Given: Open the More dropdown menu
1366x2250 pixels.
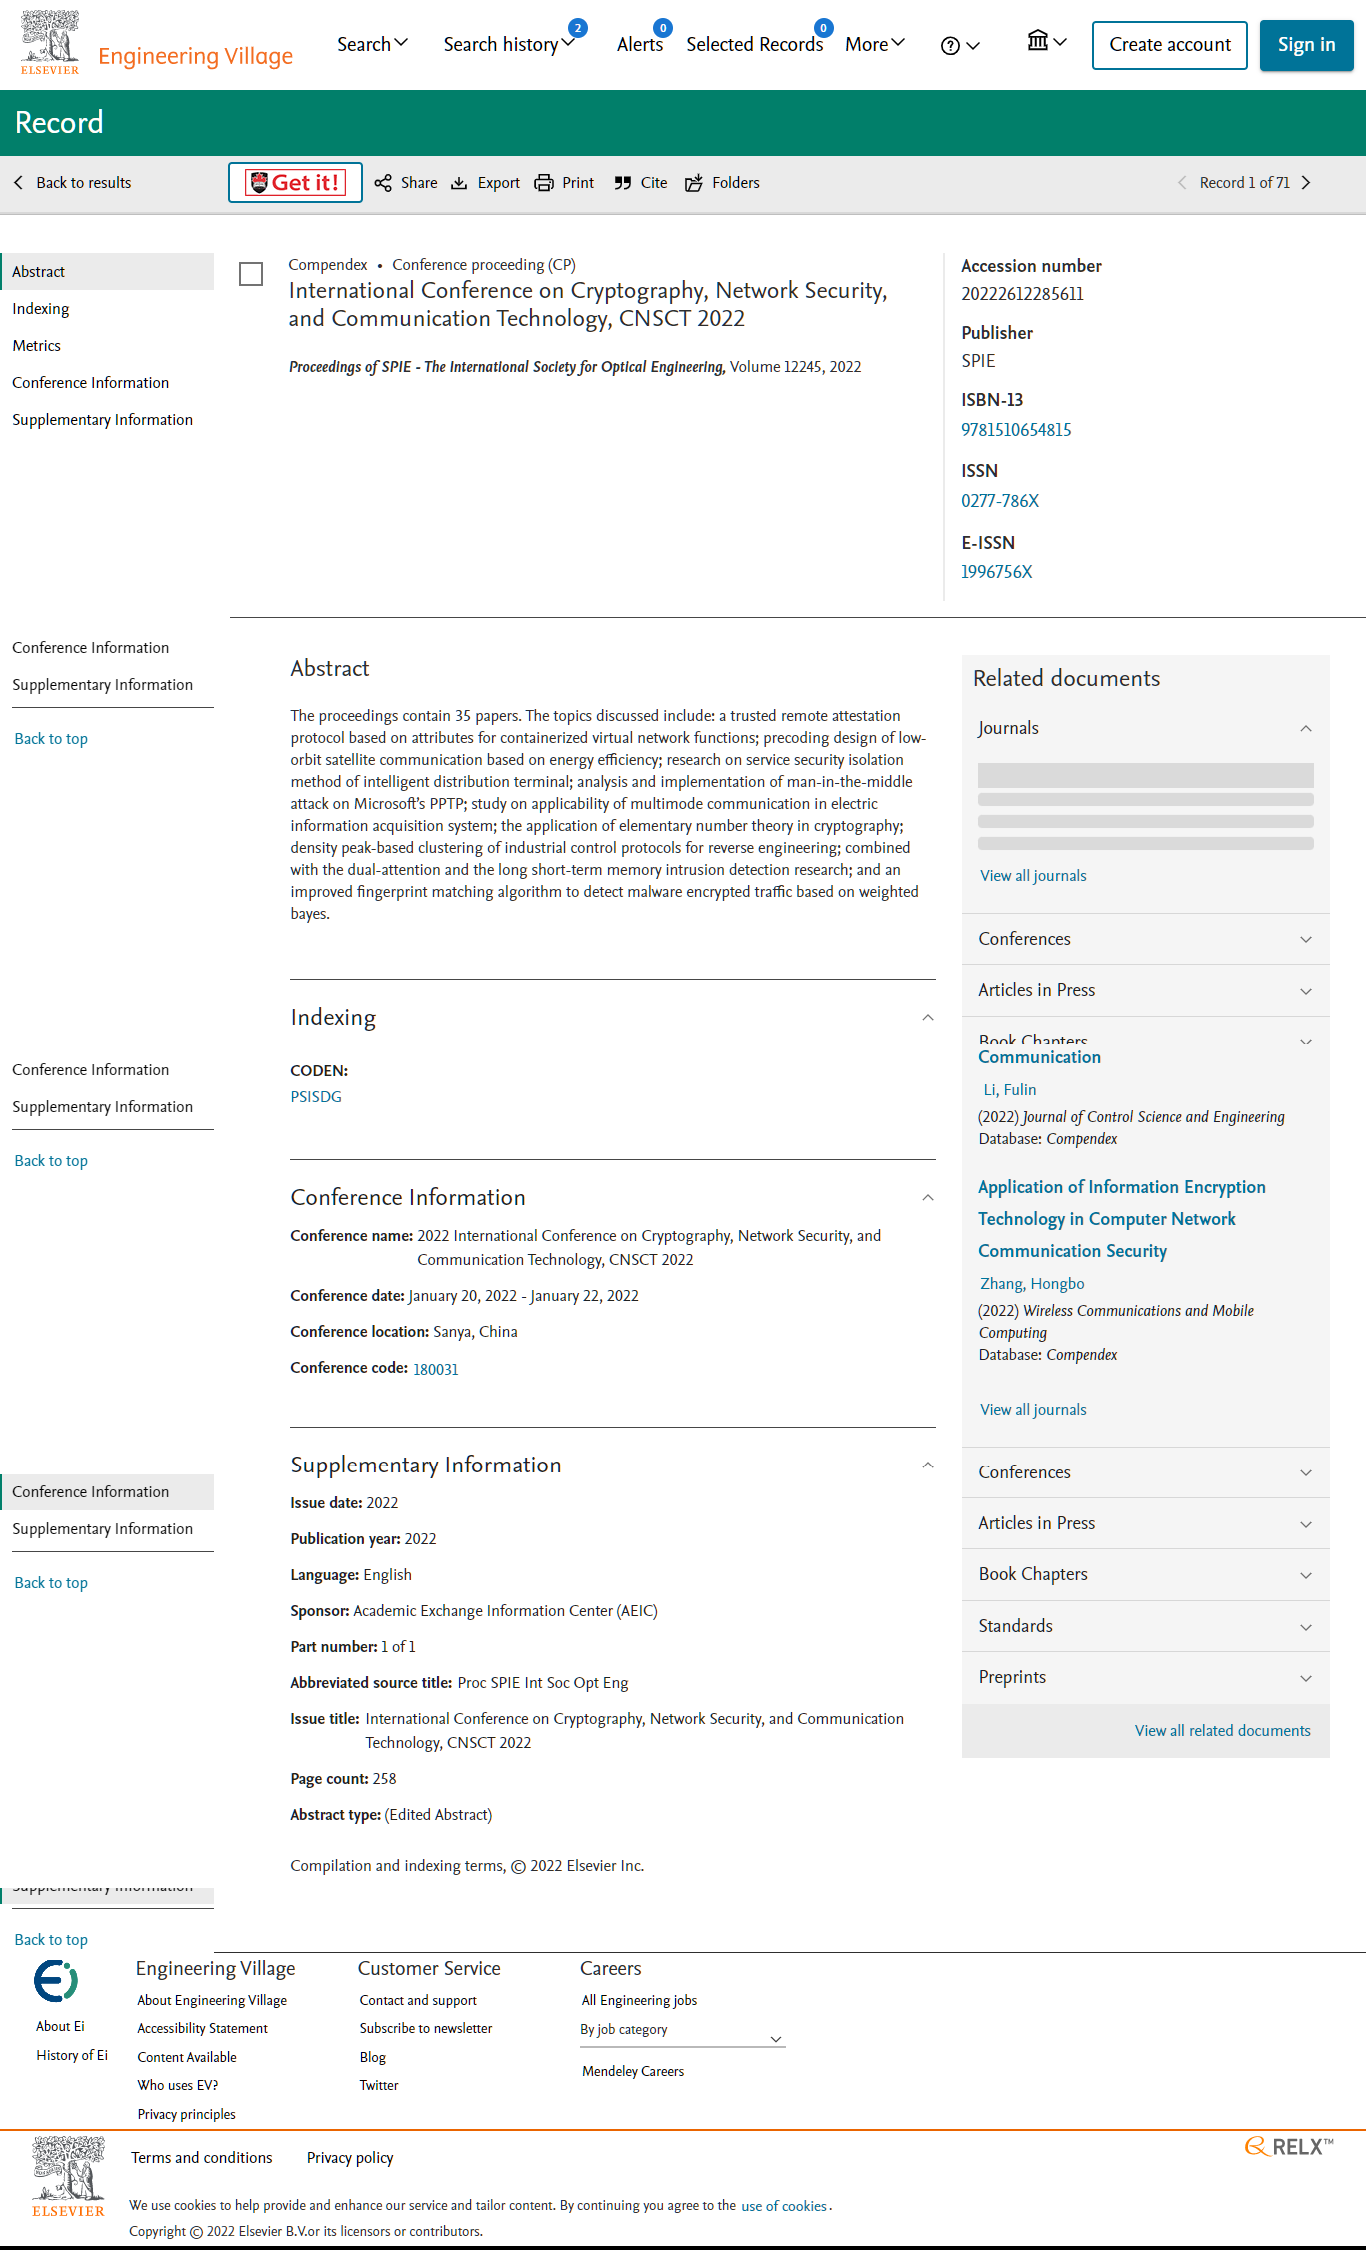Looking at the screenshot, I should (875, 44).
